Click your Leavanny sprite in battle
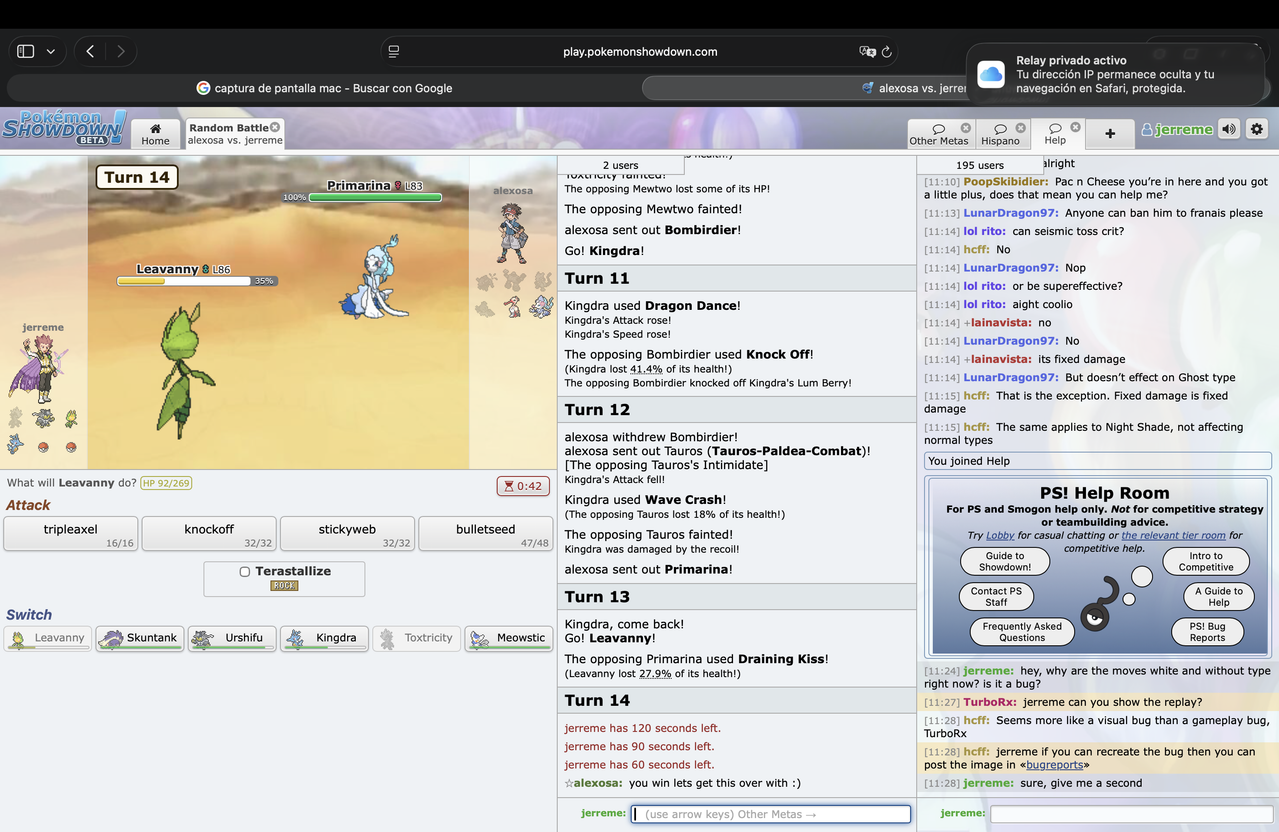Screen dimensions: 1279x832 (x=185, y=372)
